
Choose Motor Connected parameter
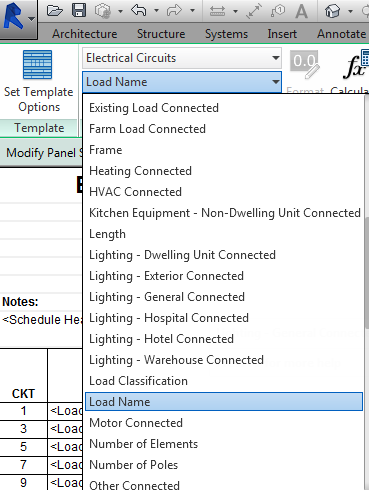tap(224, 423)
